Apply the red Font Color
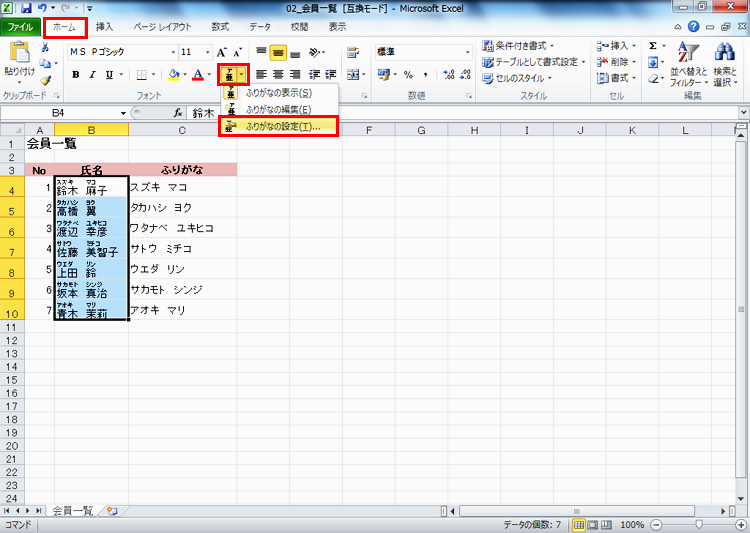Viewport: 750px width, 533px height. (198, 75)
